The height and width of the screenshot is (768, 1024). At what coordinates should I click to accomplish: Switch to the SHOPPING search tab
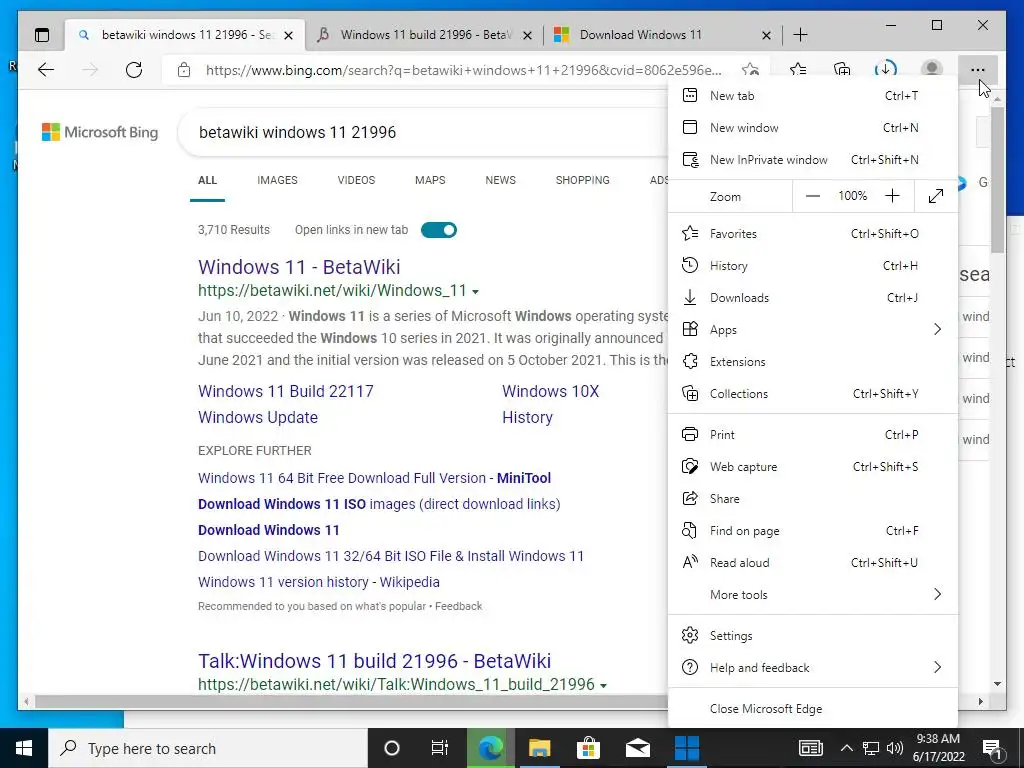click(583, 180)
